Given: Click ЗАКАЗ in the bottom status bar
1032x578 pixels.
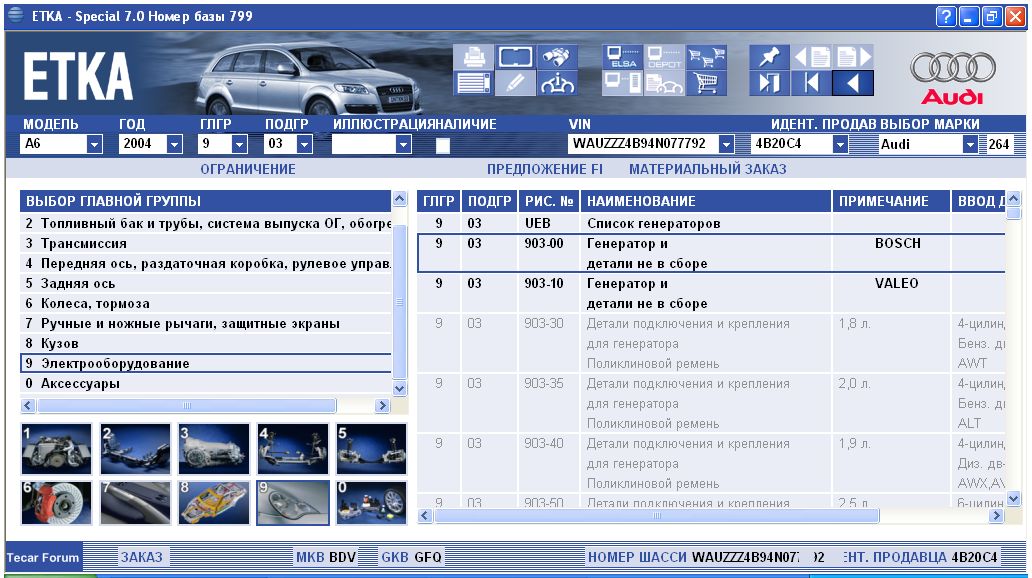Looking at the screenshot, I should pyautogui.click(x=142, y=557).
